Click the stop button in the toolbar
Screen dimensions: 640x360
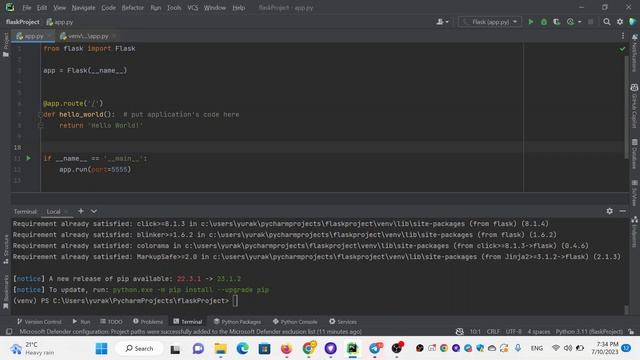pos(590,22)
